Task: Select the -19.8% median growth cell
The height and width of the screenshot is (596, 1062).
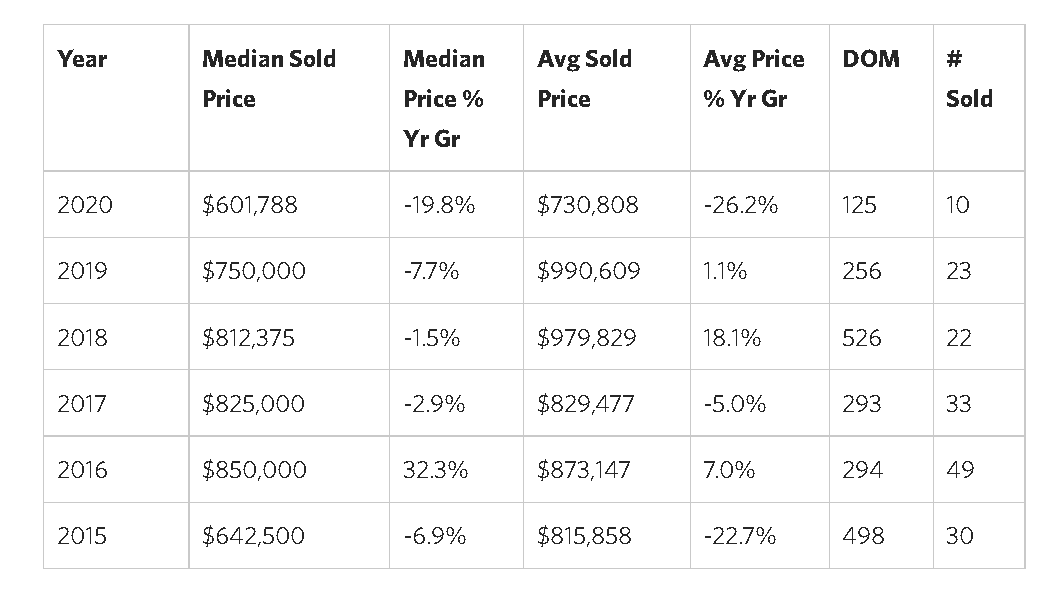Action: 439,205
